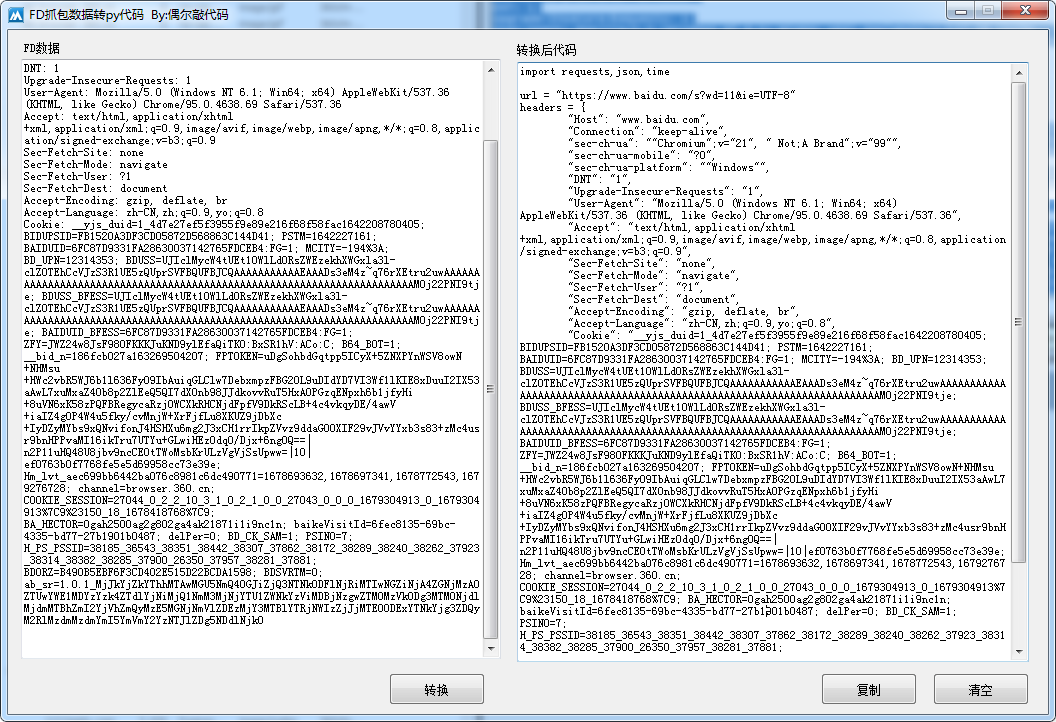Click the "Connection": "keep-alive" line
This screenshot has width=1056, height=722.
tap(647, 131)
